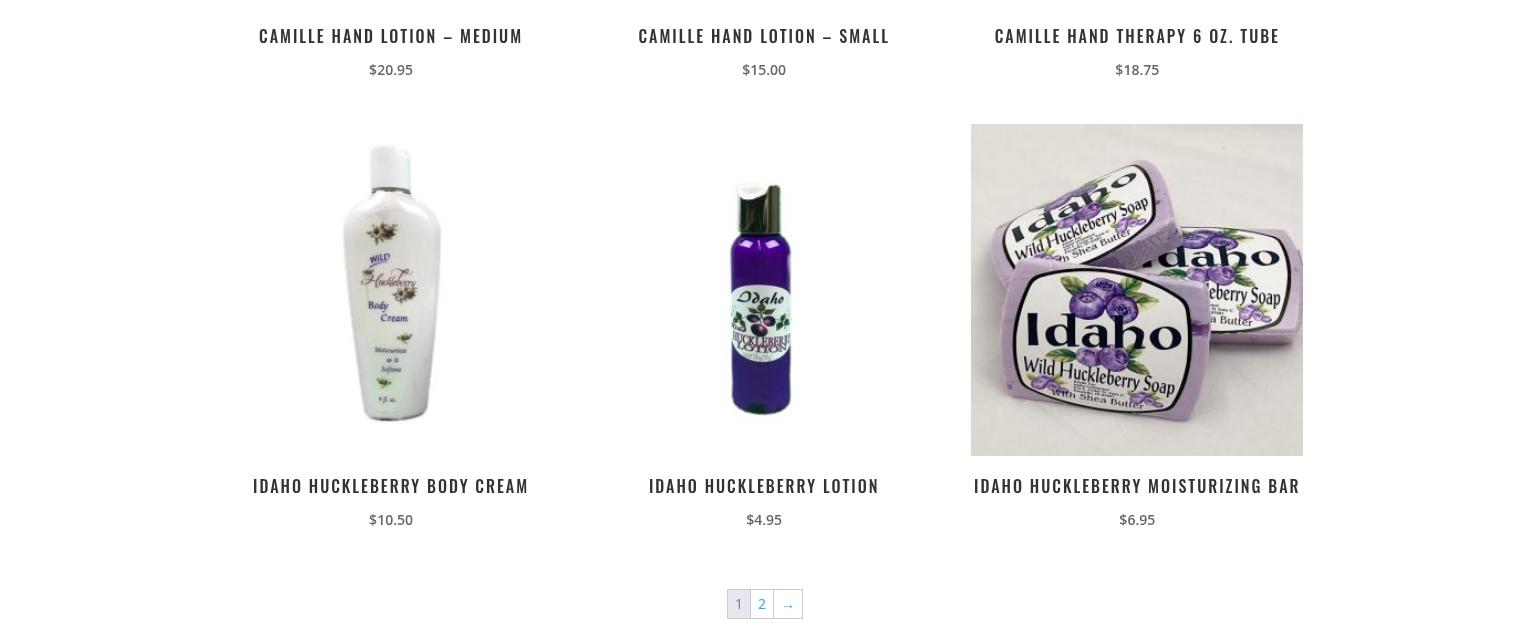This screenshot has width=1530, height=623.
Task: Click the Idaho Huckleberry Lotion title
Action: (x=764, y=486)
